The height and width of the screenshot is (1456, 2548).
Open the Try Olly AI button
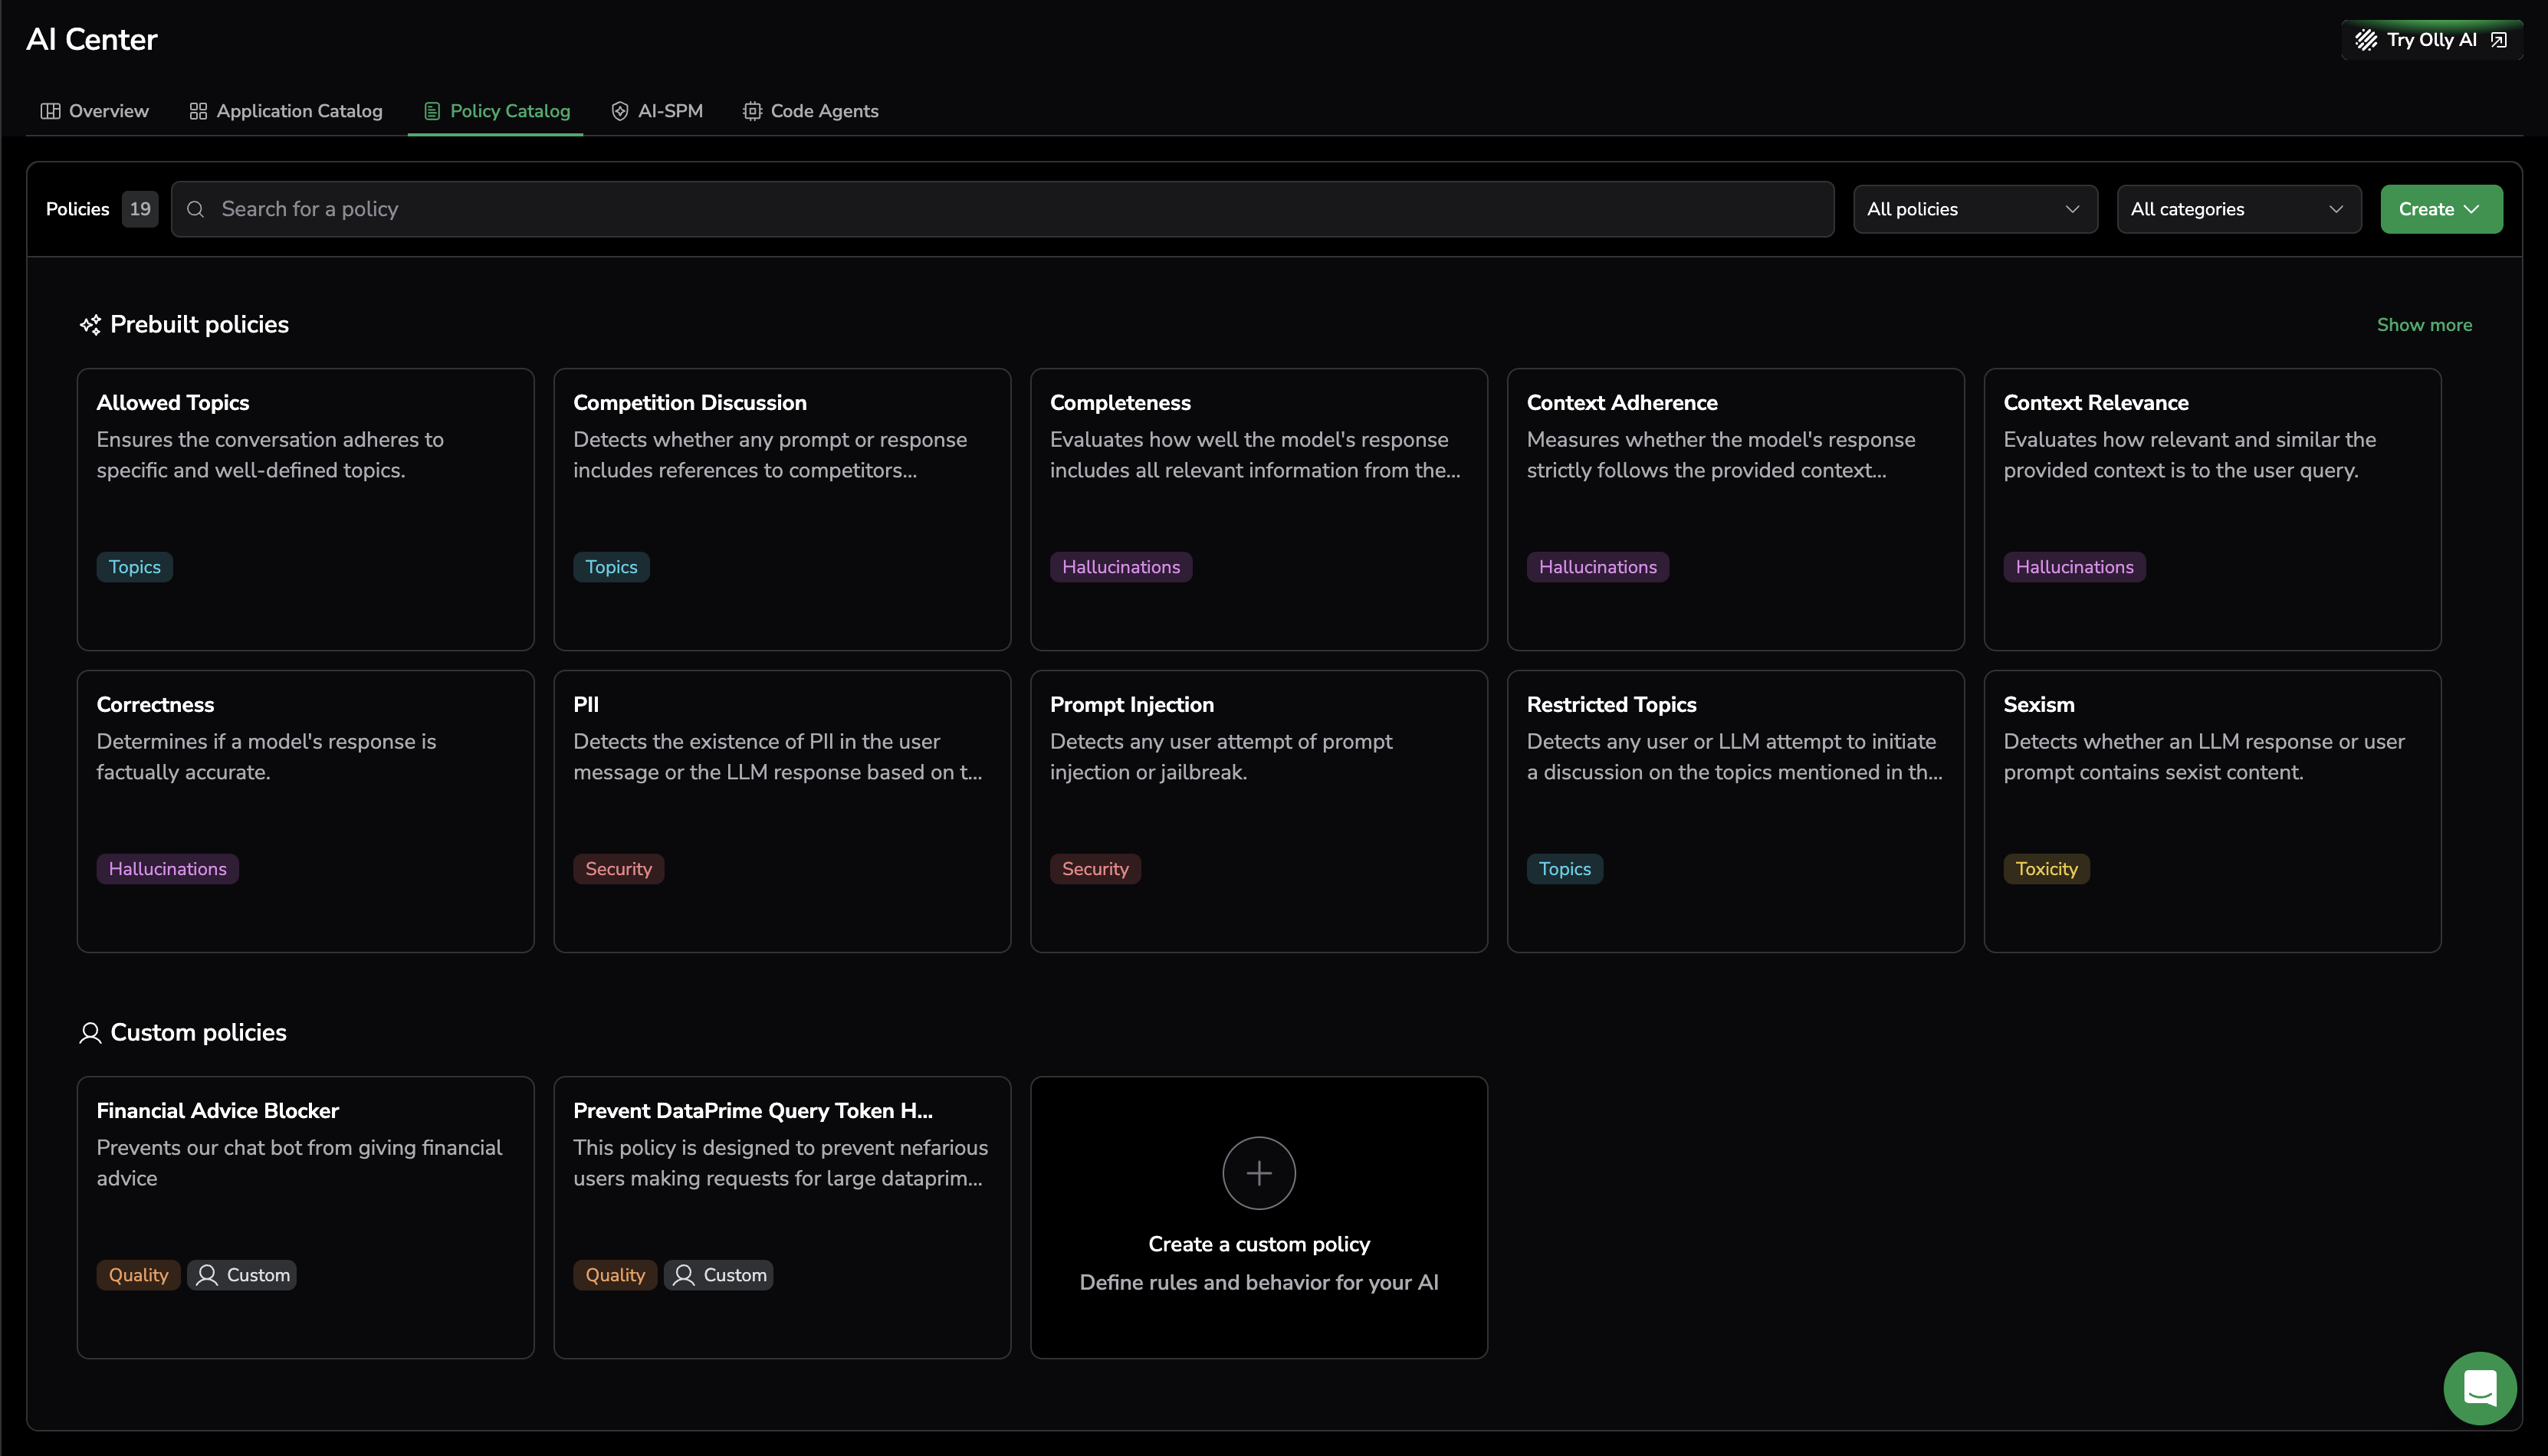pyautogui.click(x=2431, y=40)
